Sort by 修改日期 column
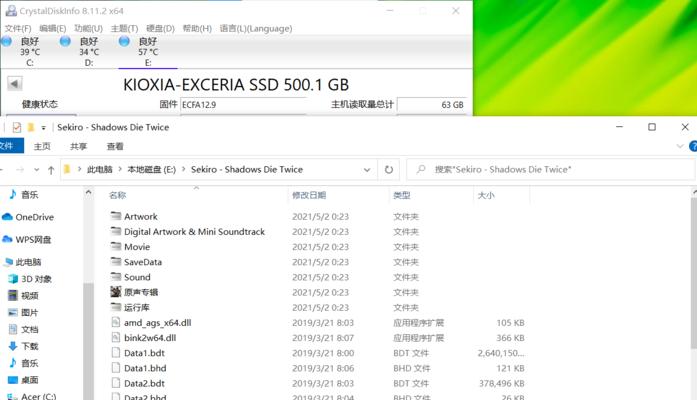 [x=309, y=195]
